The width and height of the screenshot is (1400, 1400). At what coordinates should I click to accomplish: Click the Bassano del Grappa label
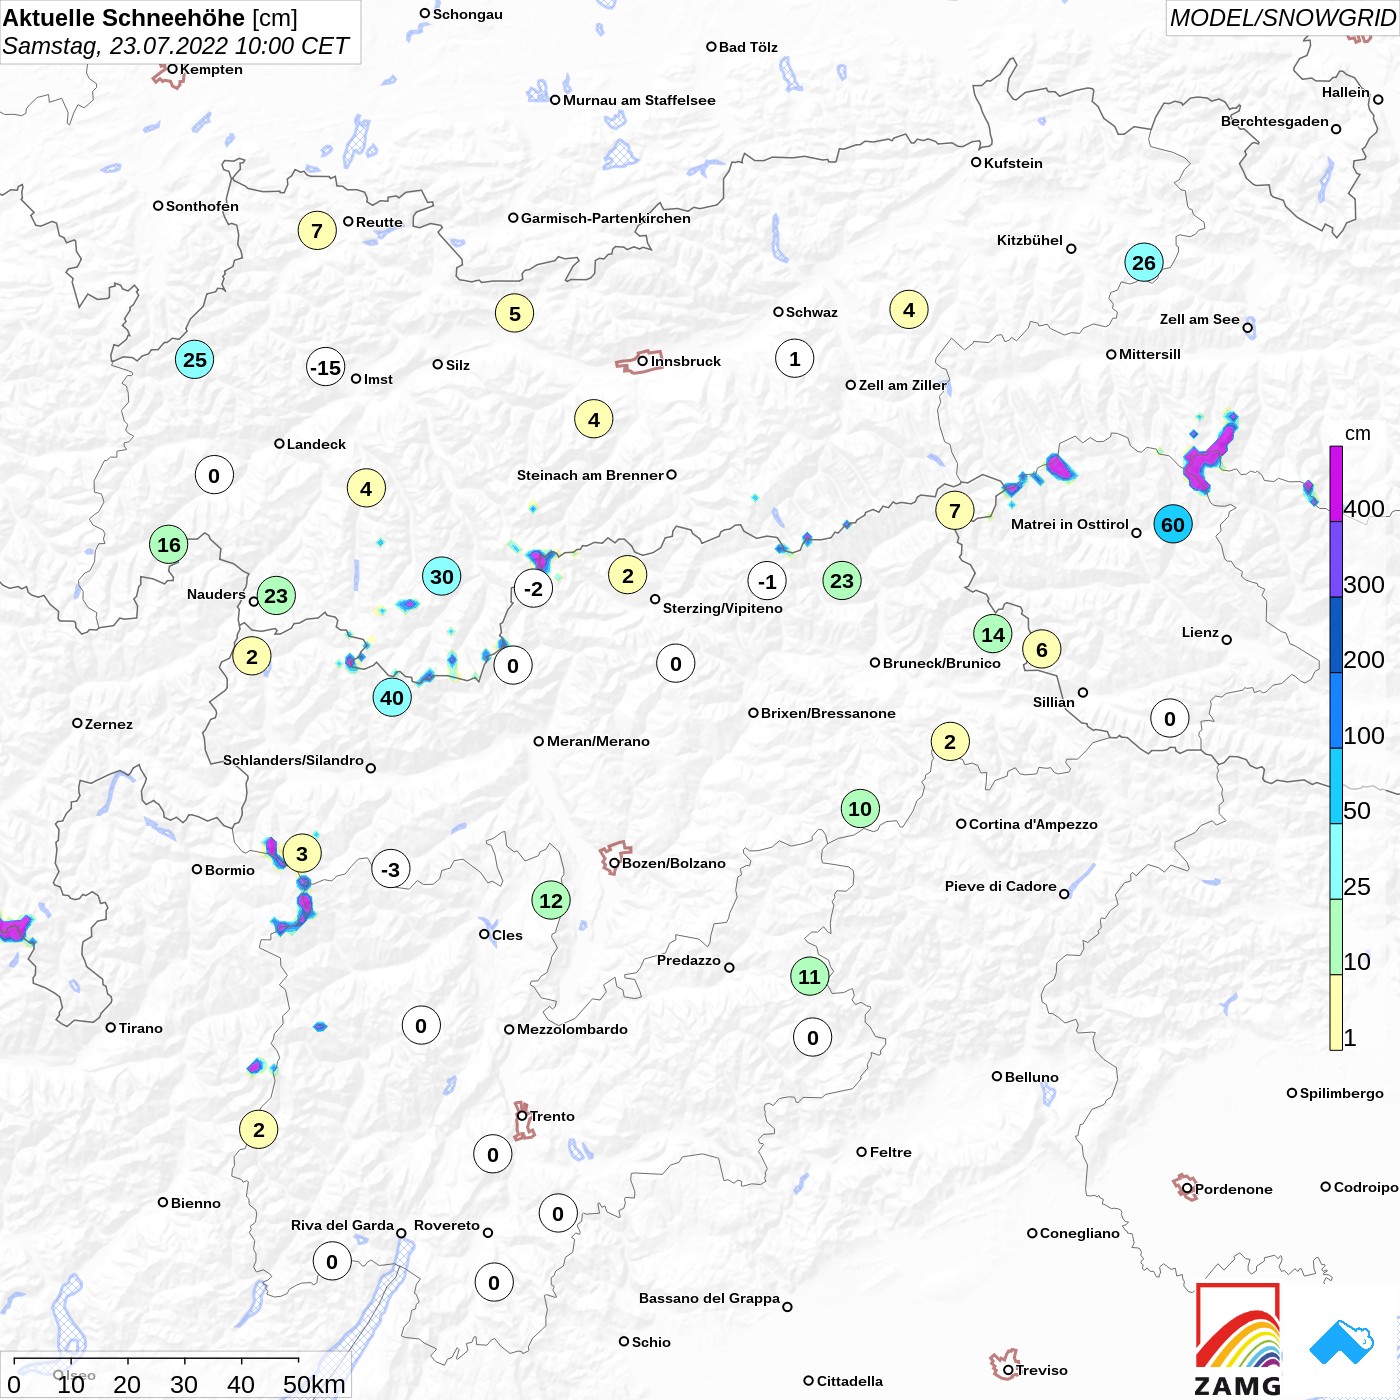[x=709, y=1298]
